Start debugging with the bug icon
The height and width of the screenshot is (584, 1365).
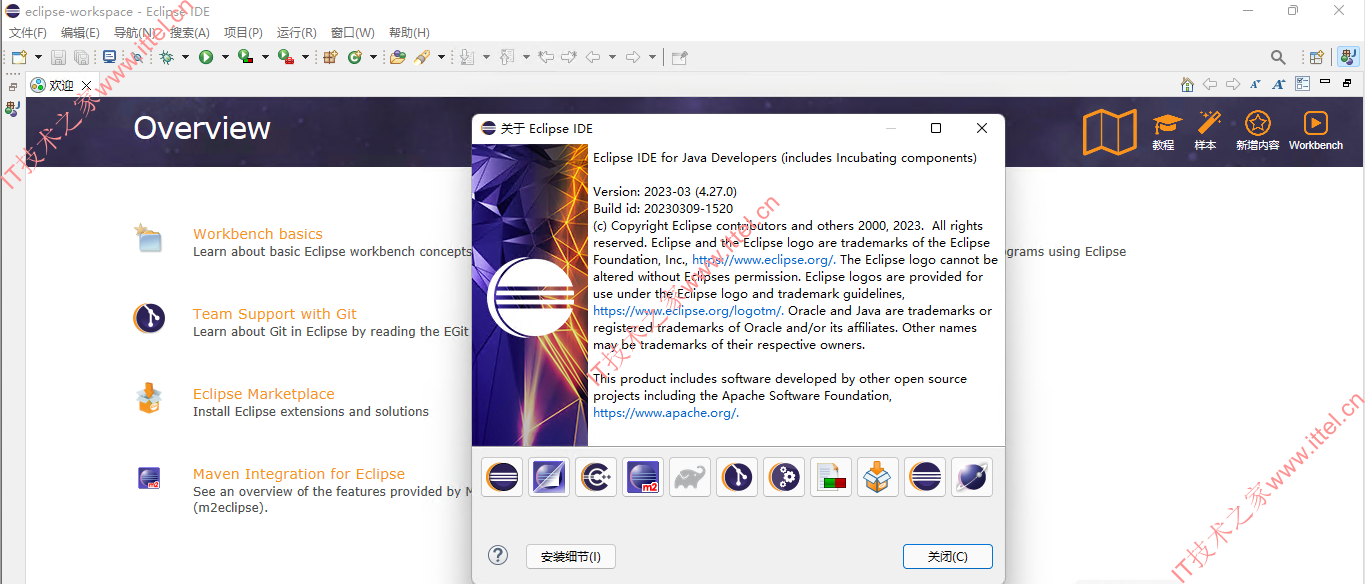(x=167, y=57)
